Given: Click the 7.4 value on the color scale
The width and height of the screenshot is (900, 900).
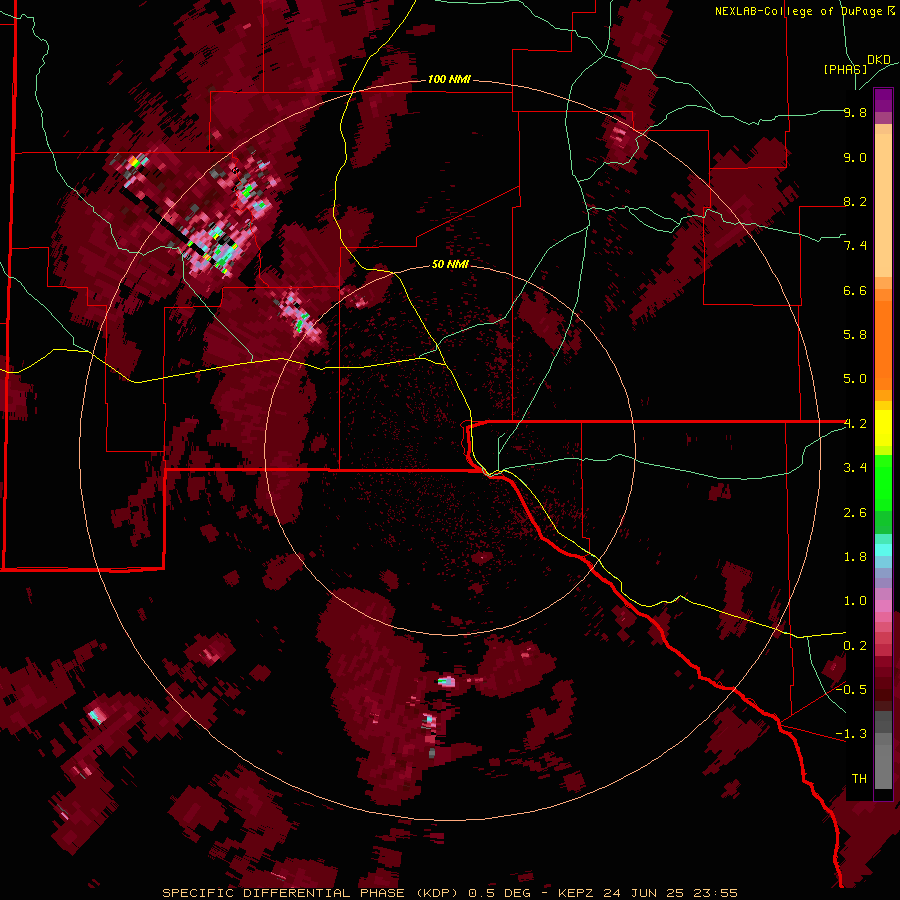Looking at the screenshot, I should click(855, 246).
